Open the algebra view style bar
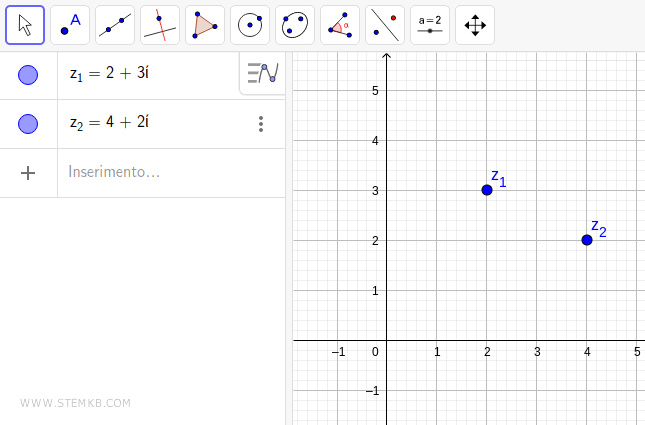This screenshot has height=425, width=645. [x=262, y=73]
